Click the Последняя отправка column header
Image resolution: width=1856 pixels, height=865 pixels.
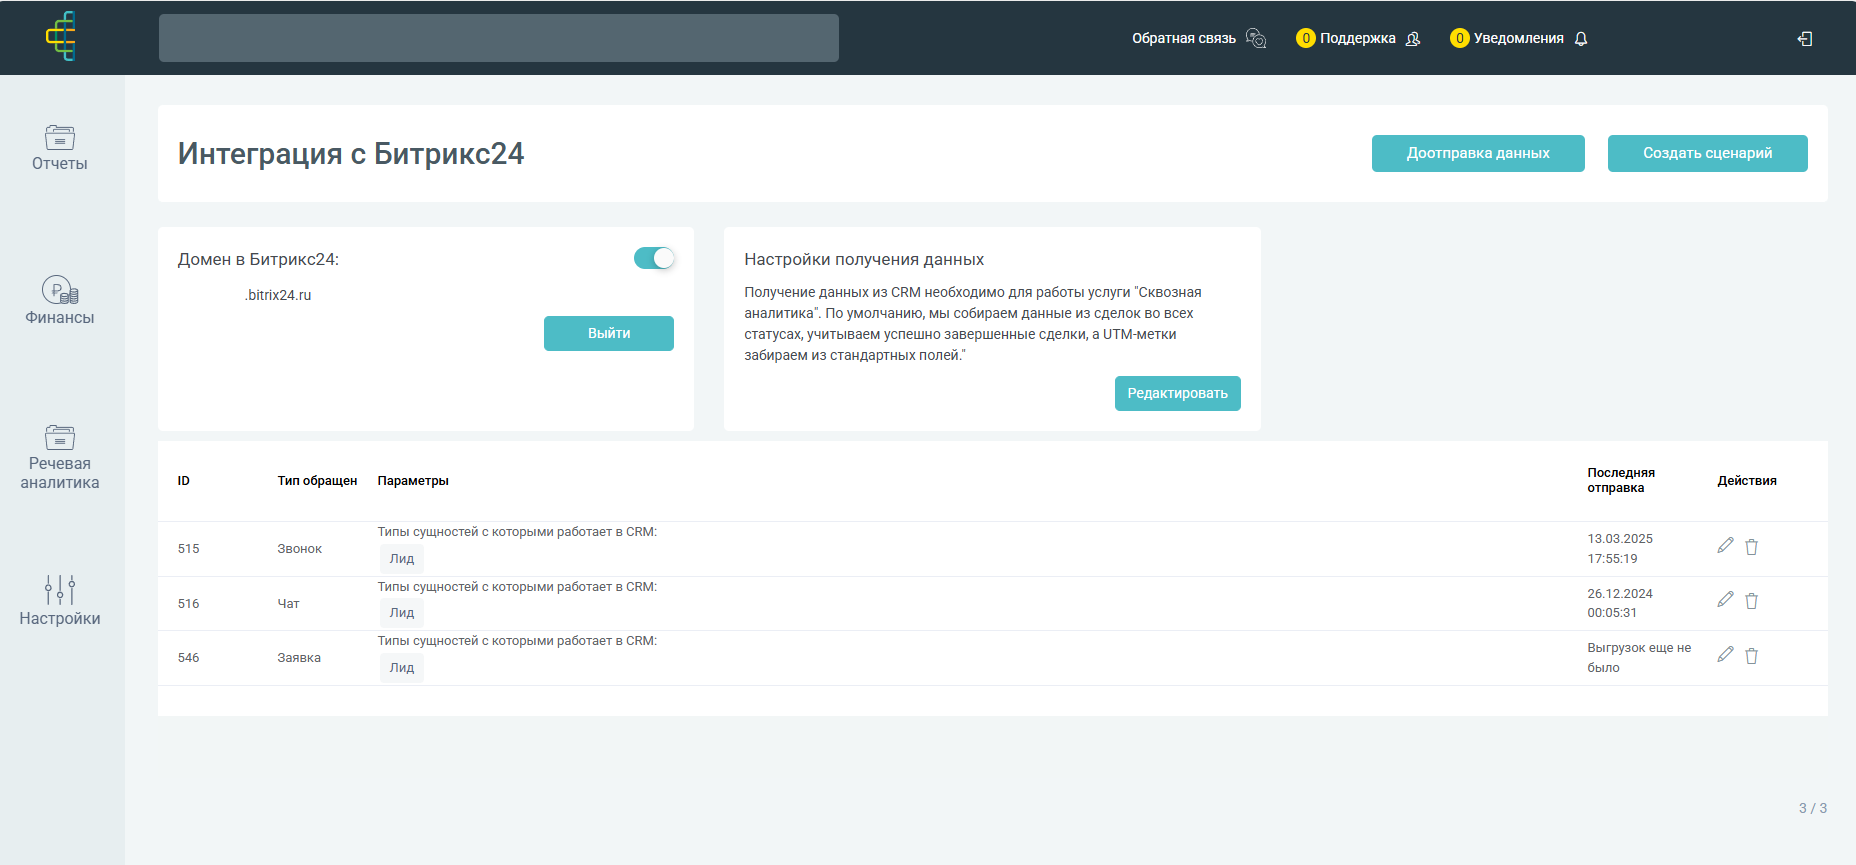tap(1621, 480)
